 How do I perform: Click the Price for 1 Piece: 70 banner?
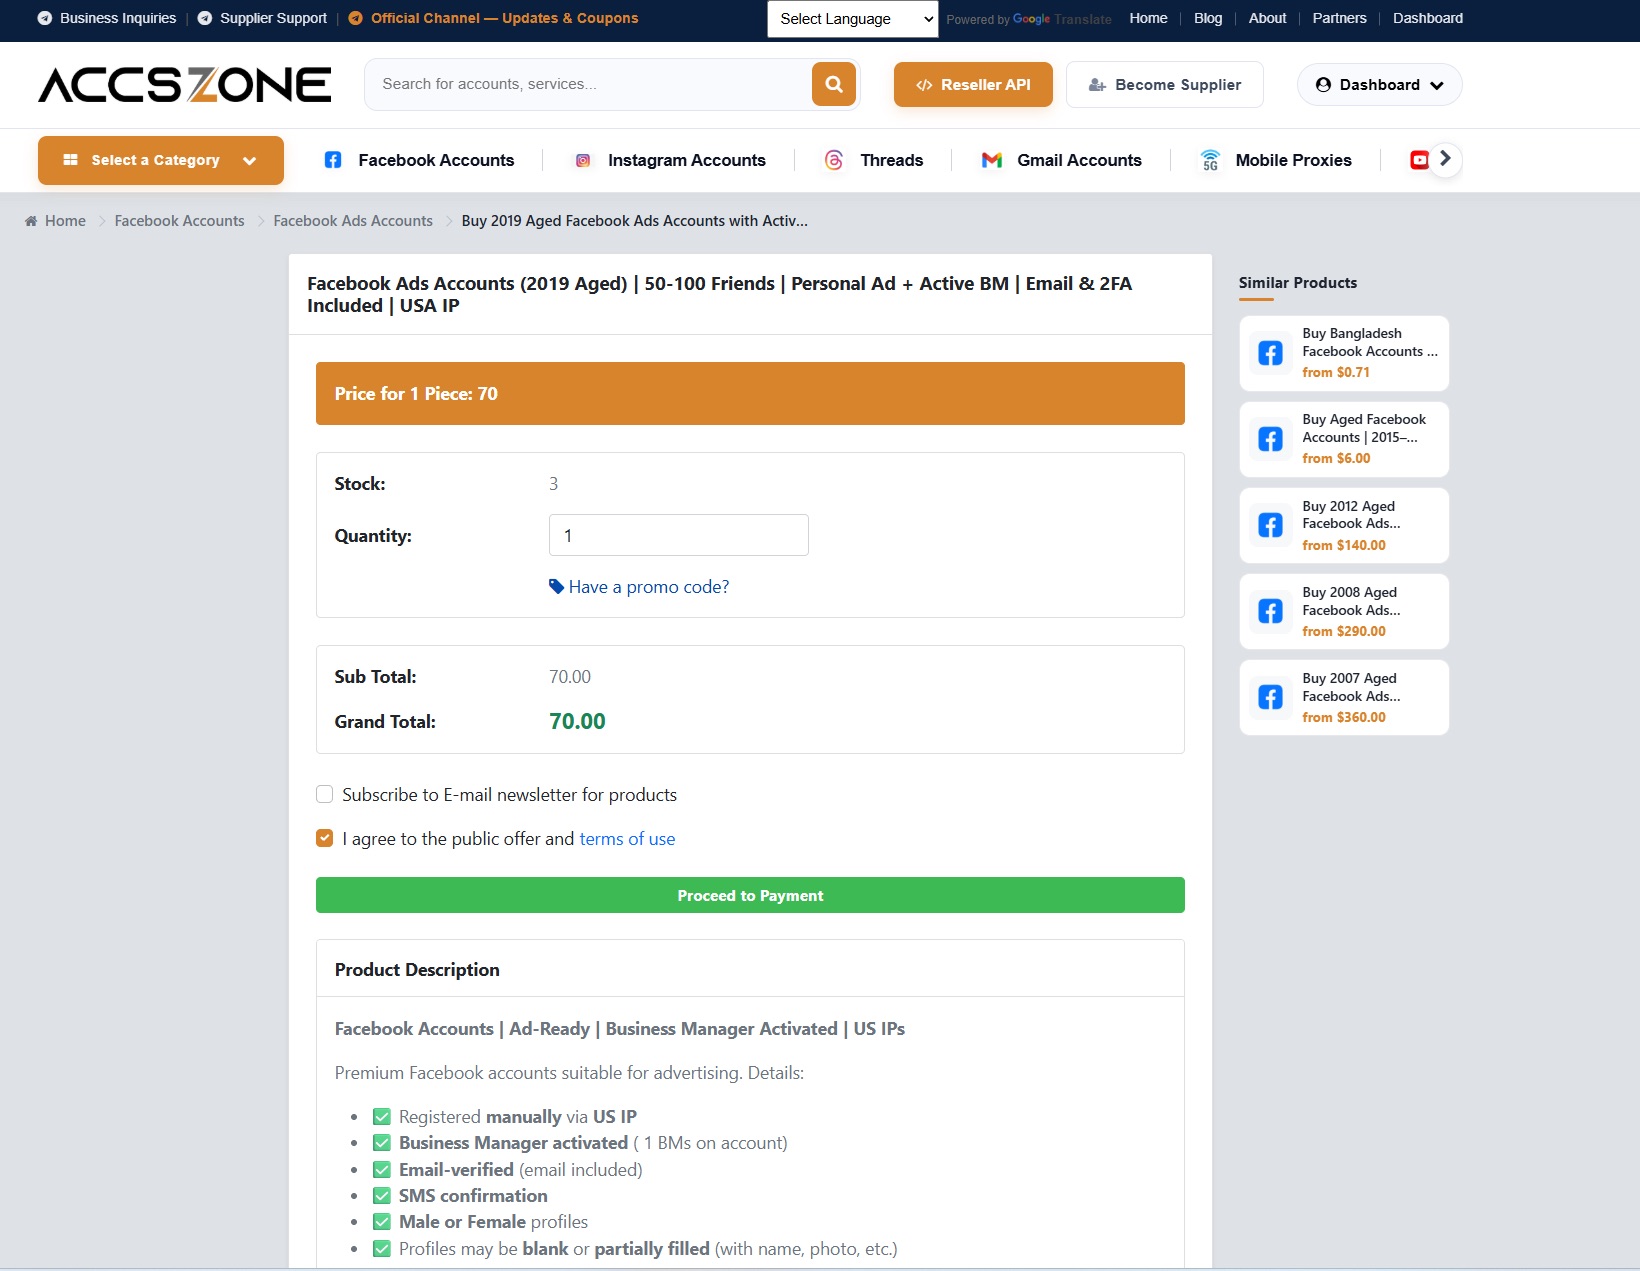750,393
